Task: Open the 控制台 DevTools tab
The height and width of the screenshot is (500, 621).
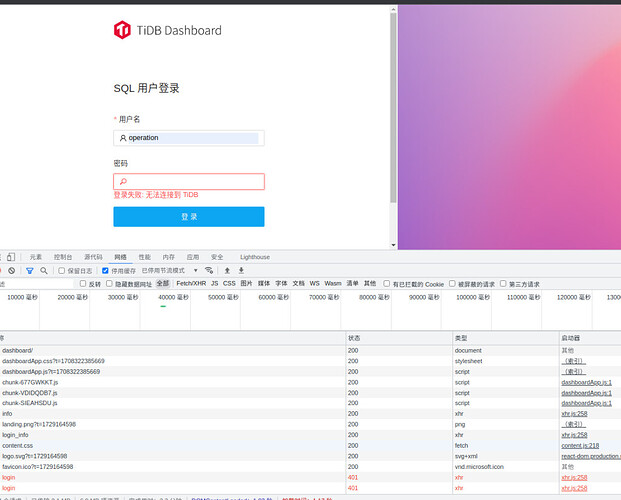Action: [x=63, y=257]
